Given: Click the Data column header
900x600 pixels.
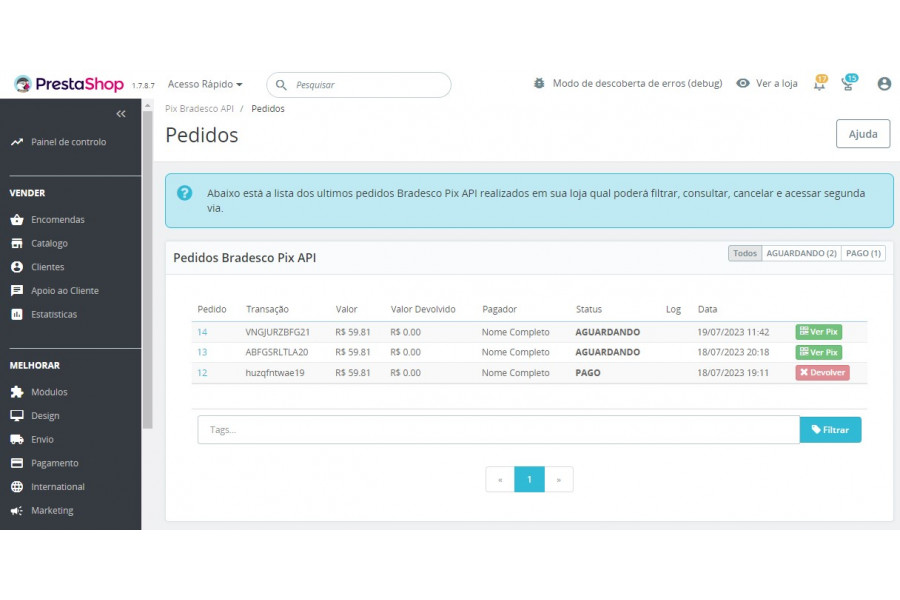Looking at the screenshot, I should (x=707, y=309).
